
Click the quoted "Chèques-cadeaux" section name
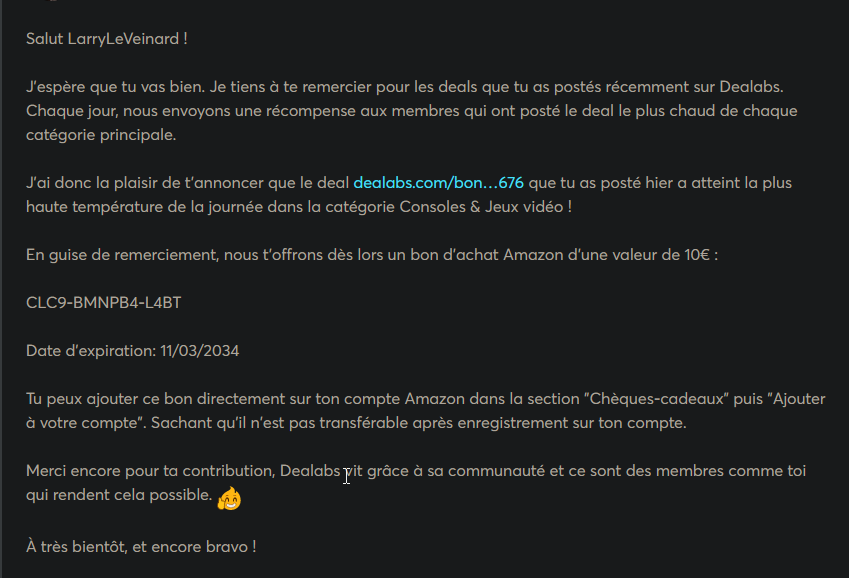point(656,399)
